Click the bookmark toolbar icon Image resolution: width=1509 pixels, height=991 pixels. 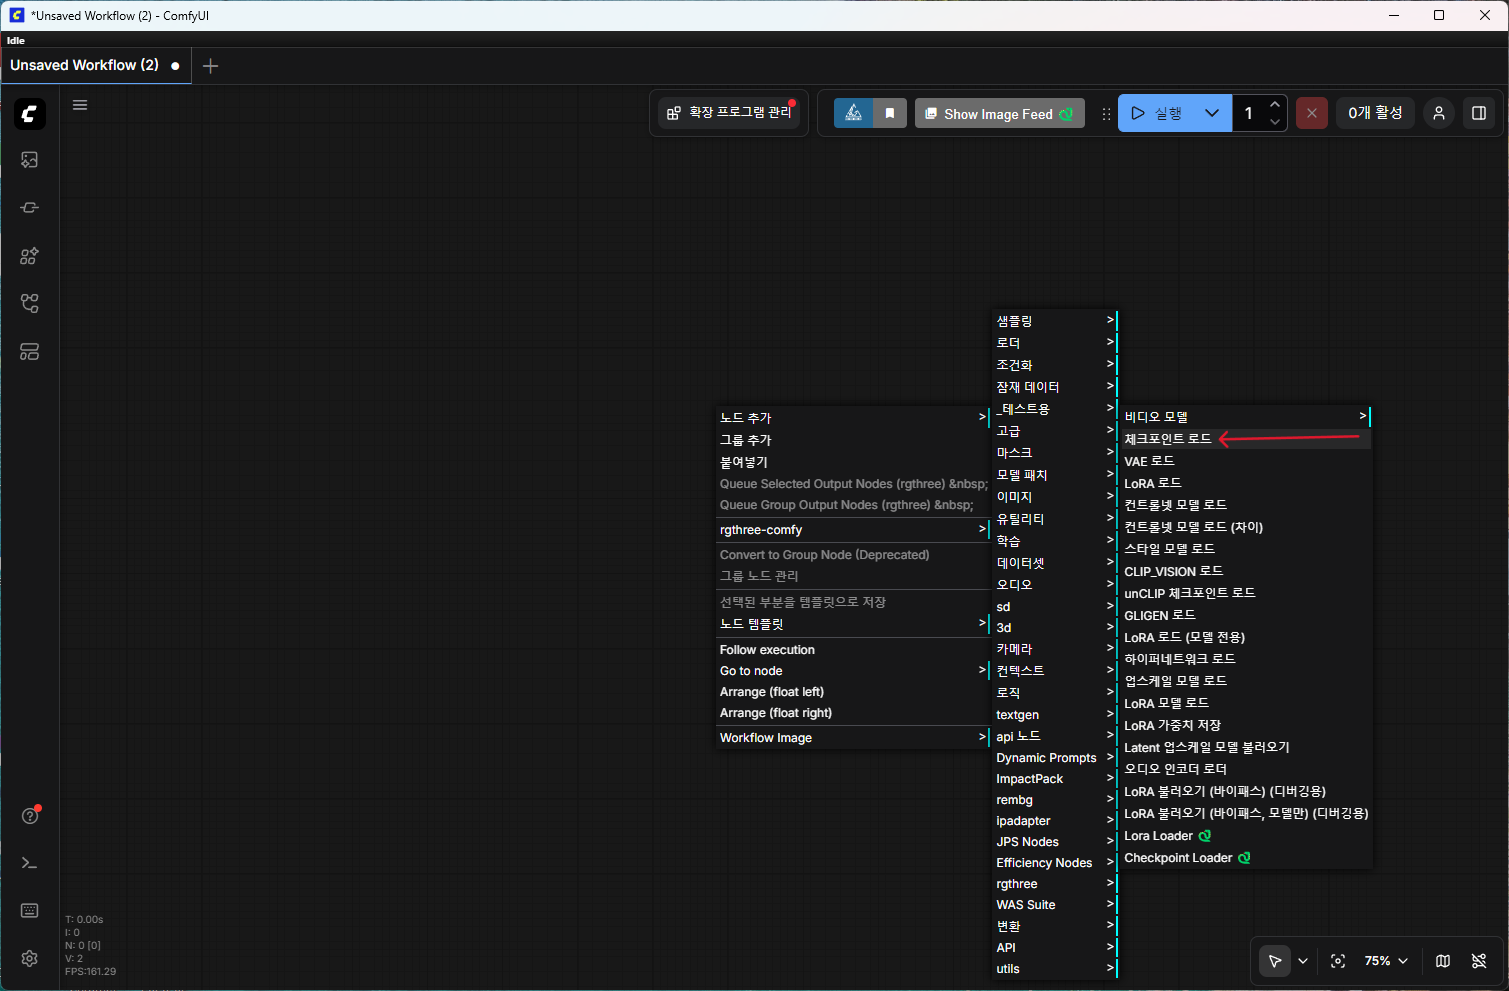point(890,113)
